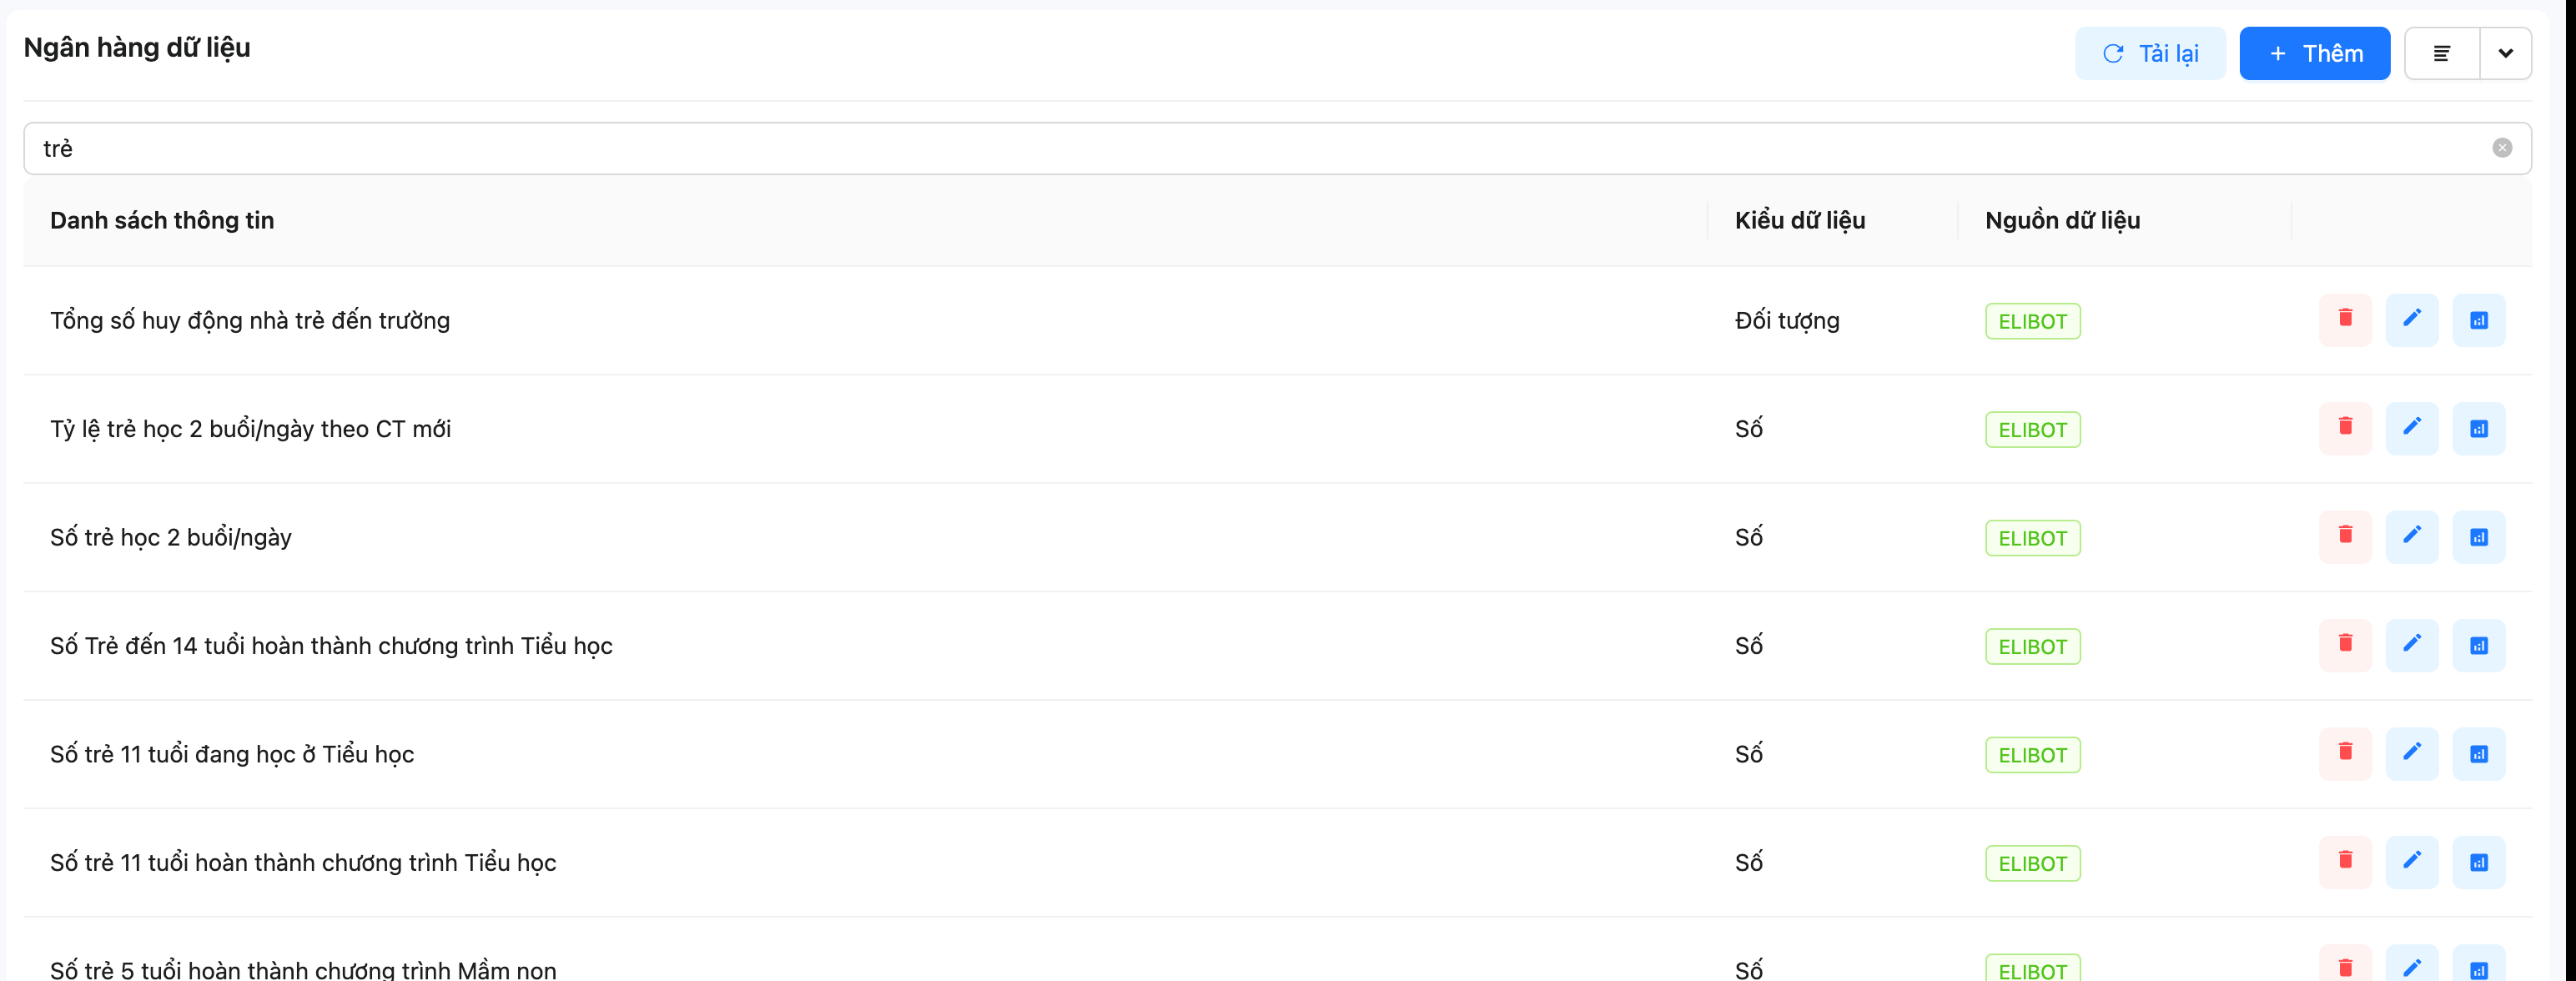Click the Tải lại reload button

click(2149, 53)
